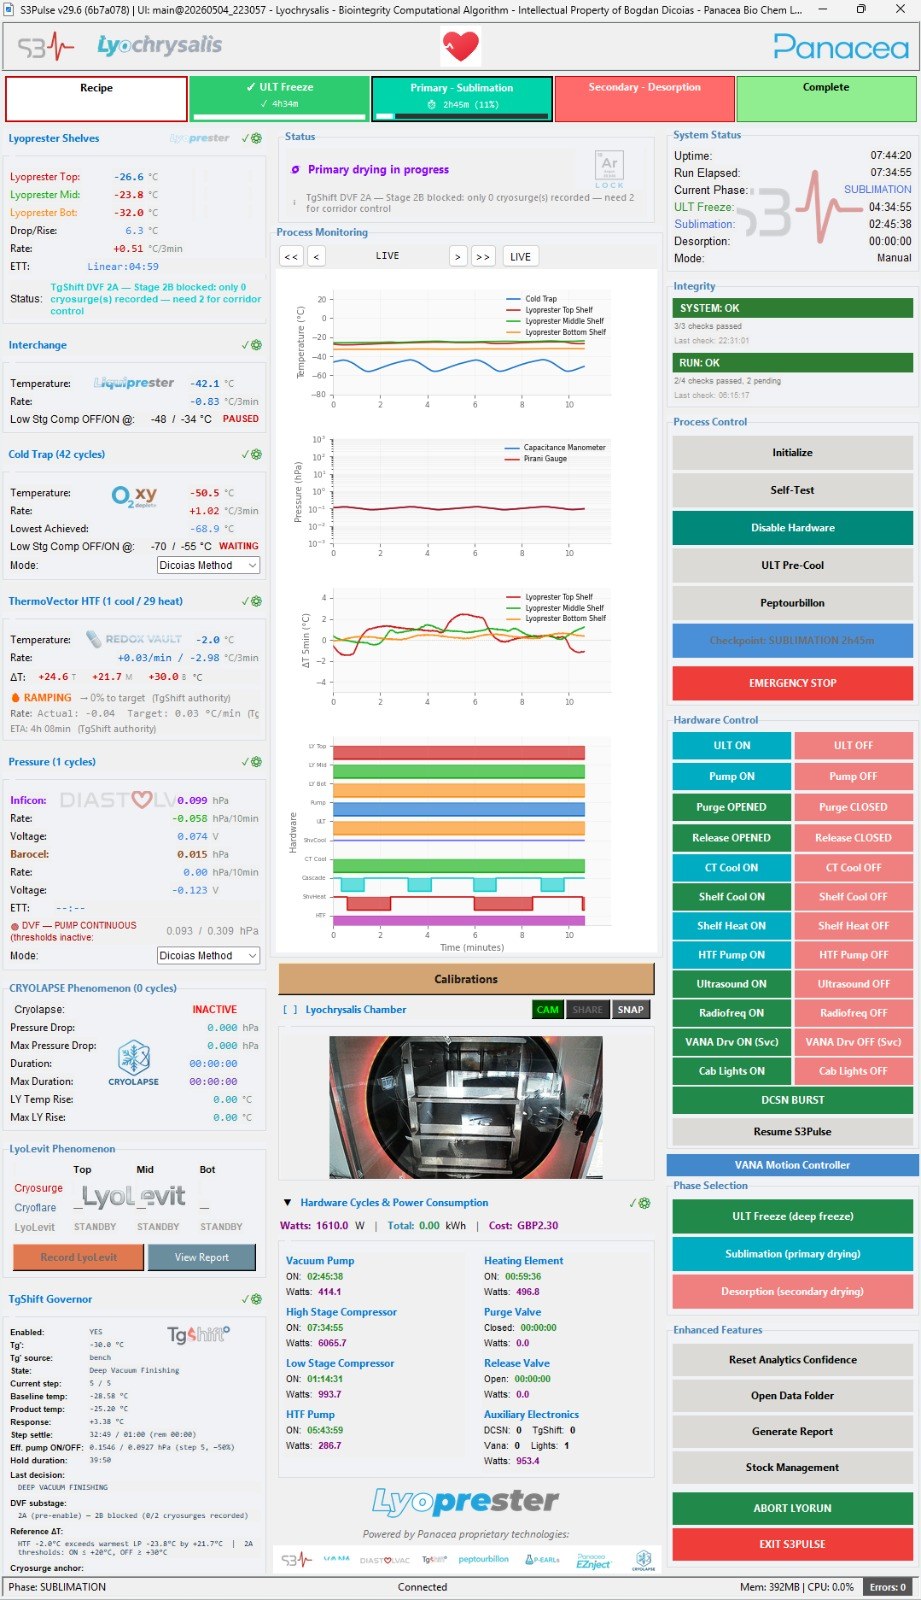Click the Panacea logo in header
This screenshot has width=921, height=1600.
[840, 46]
